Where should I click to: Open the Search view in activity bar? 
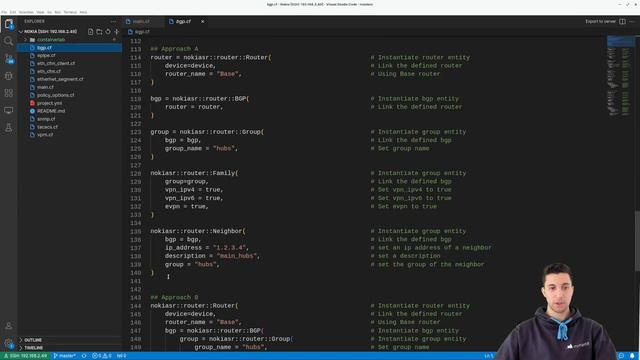[x=9, y=41]
